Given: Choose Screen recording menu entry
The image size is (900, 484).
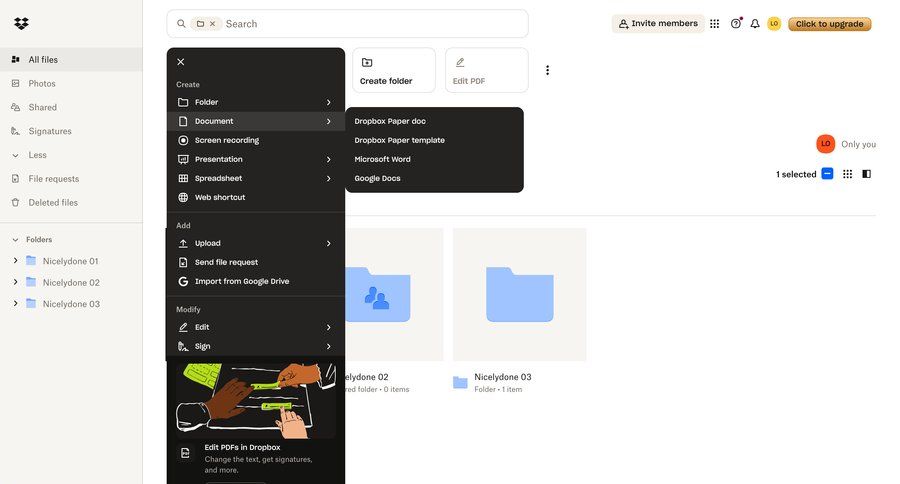Looking at the screenshot, I should point(255,140).
